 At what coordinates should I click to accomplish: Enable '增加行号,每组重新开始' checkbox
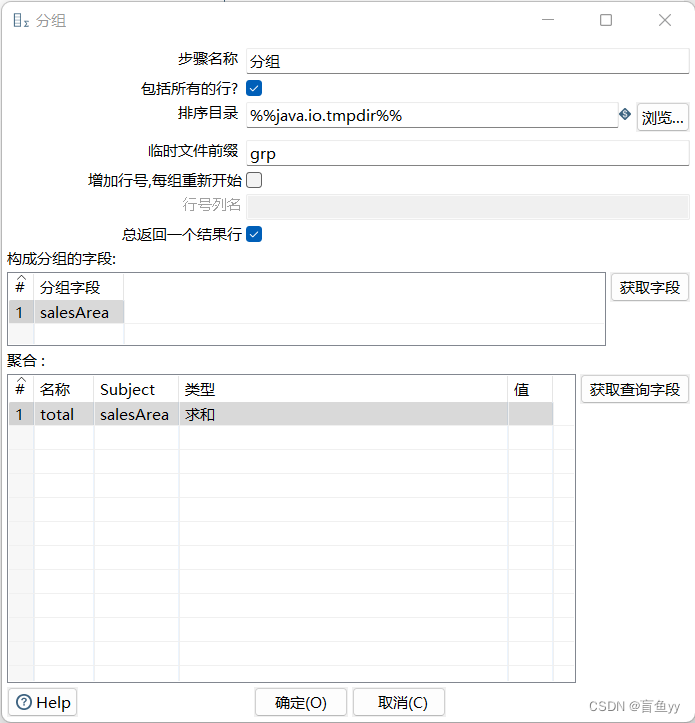254,180
